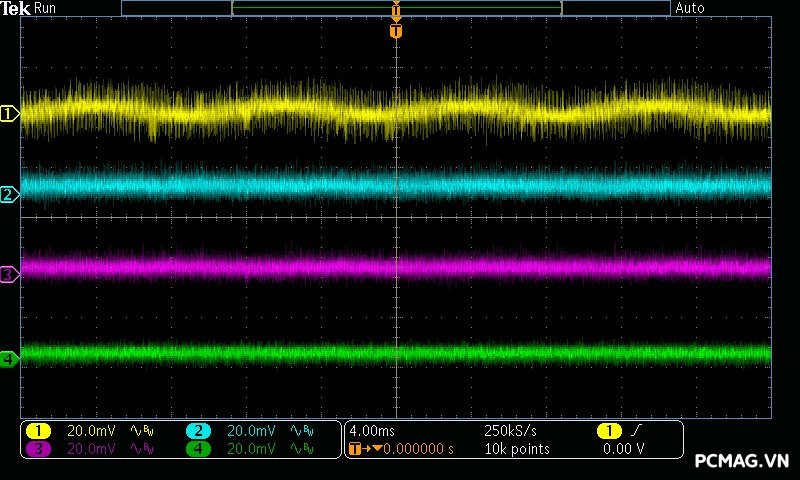Select the cyan channel 2 badge in readout

[199, 431]
